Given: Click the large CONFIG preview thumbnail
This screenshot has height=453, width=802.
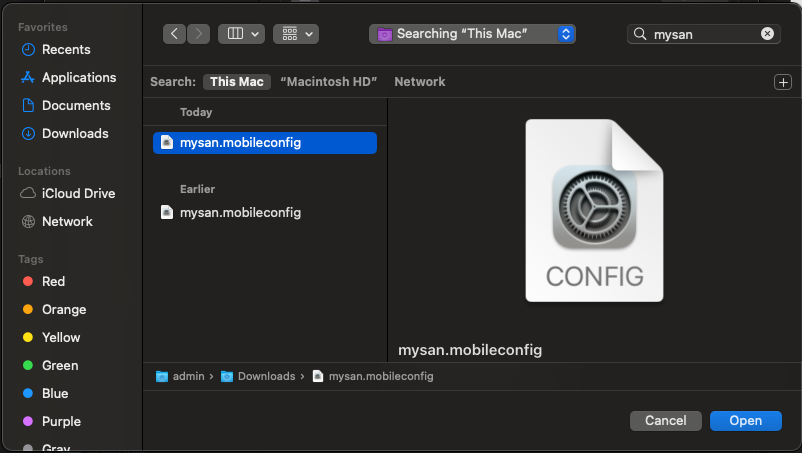Looking at the screenshot, I should pos(594,210).
